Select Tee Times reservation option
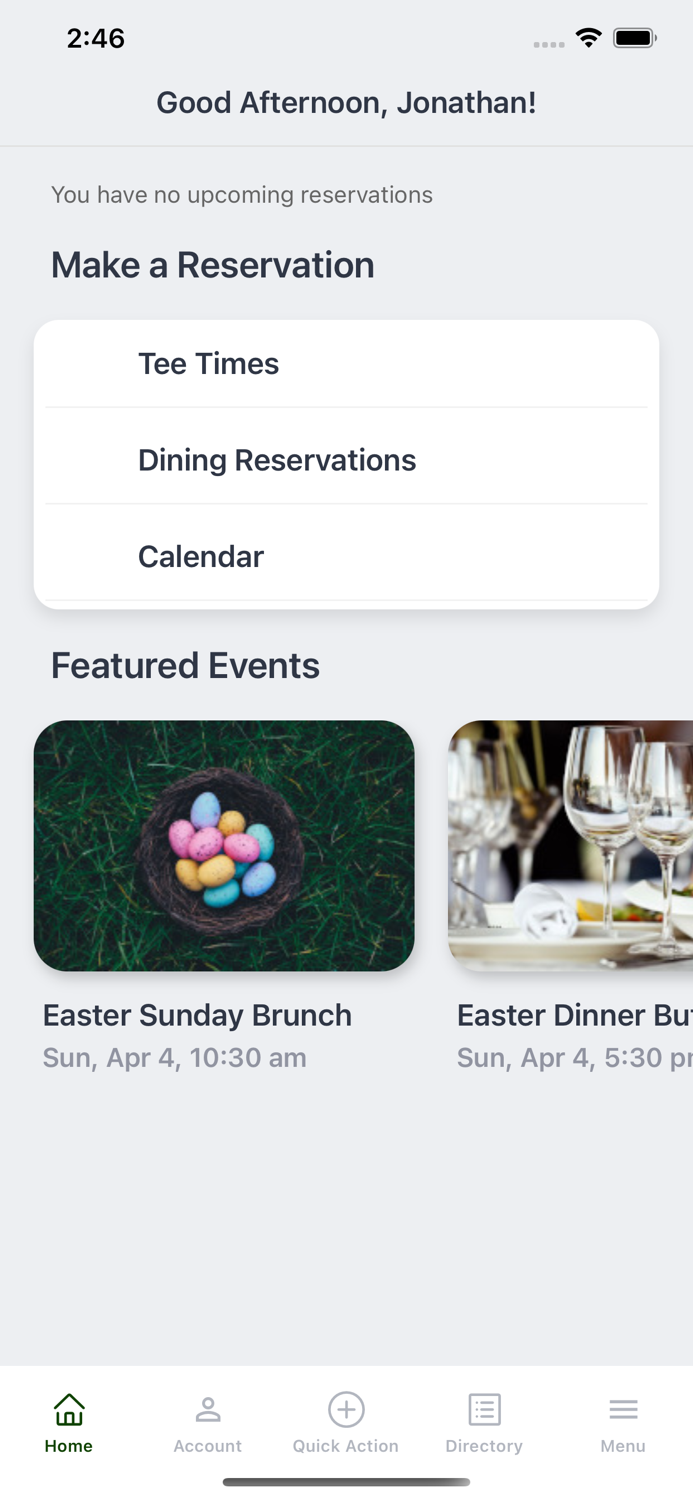The width and height of the screenshot is (693, 1500). point(208,364)
